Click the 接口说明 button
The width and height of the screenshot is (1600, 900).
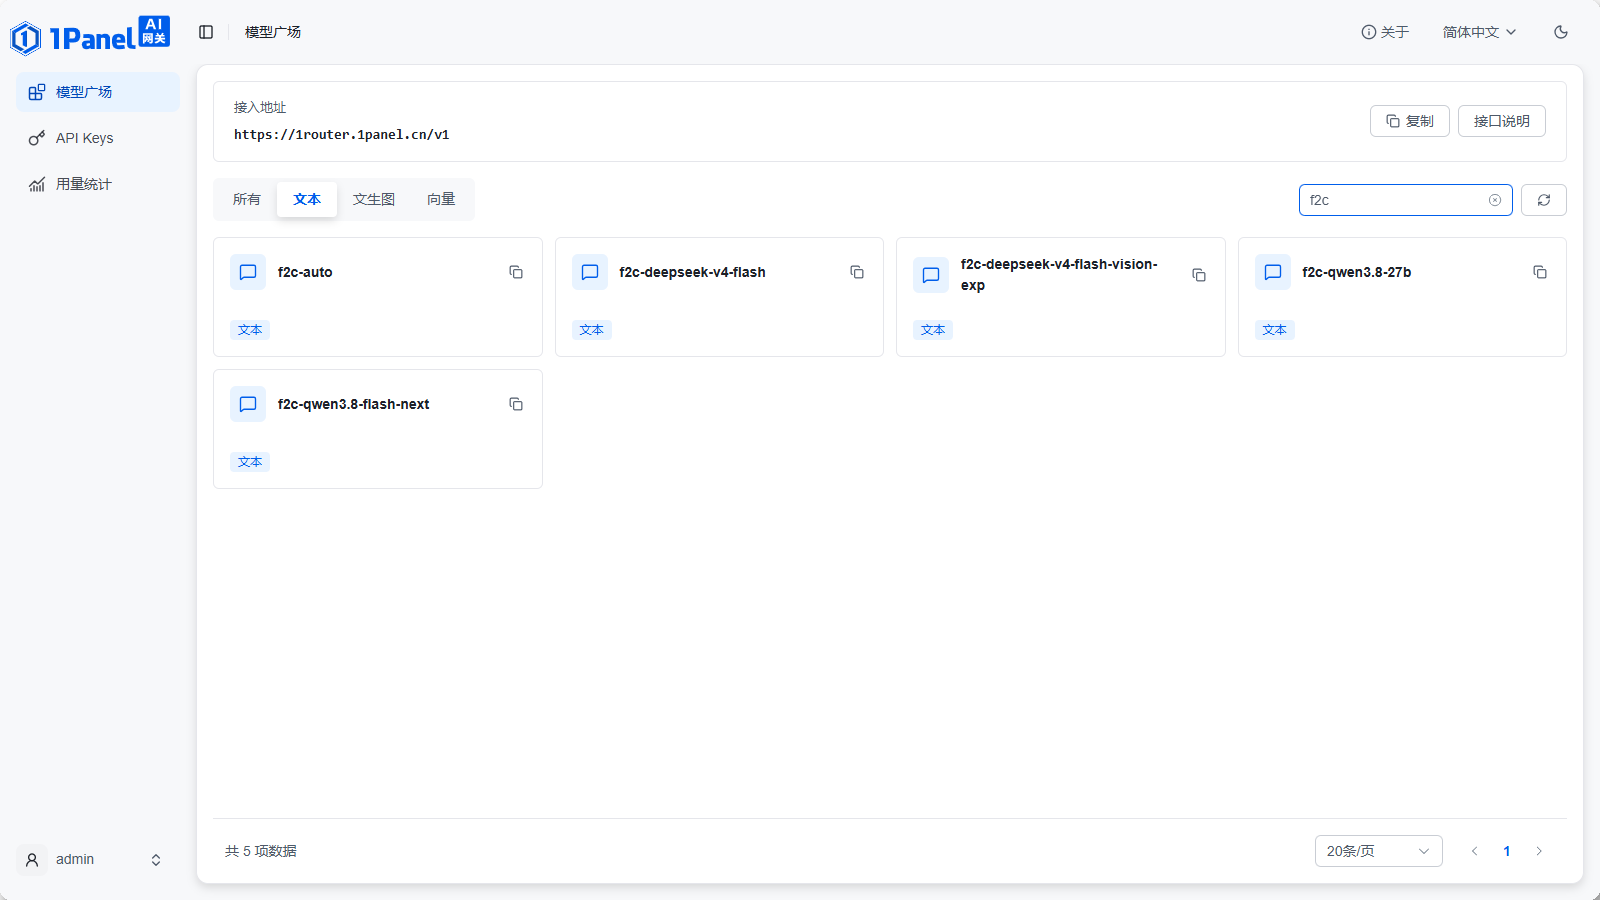coord(1502,121)
